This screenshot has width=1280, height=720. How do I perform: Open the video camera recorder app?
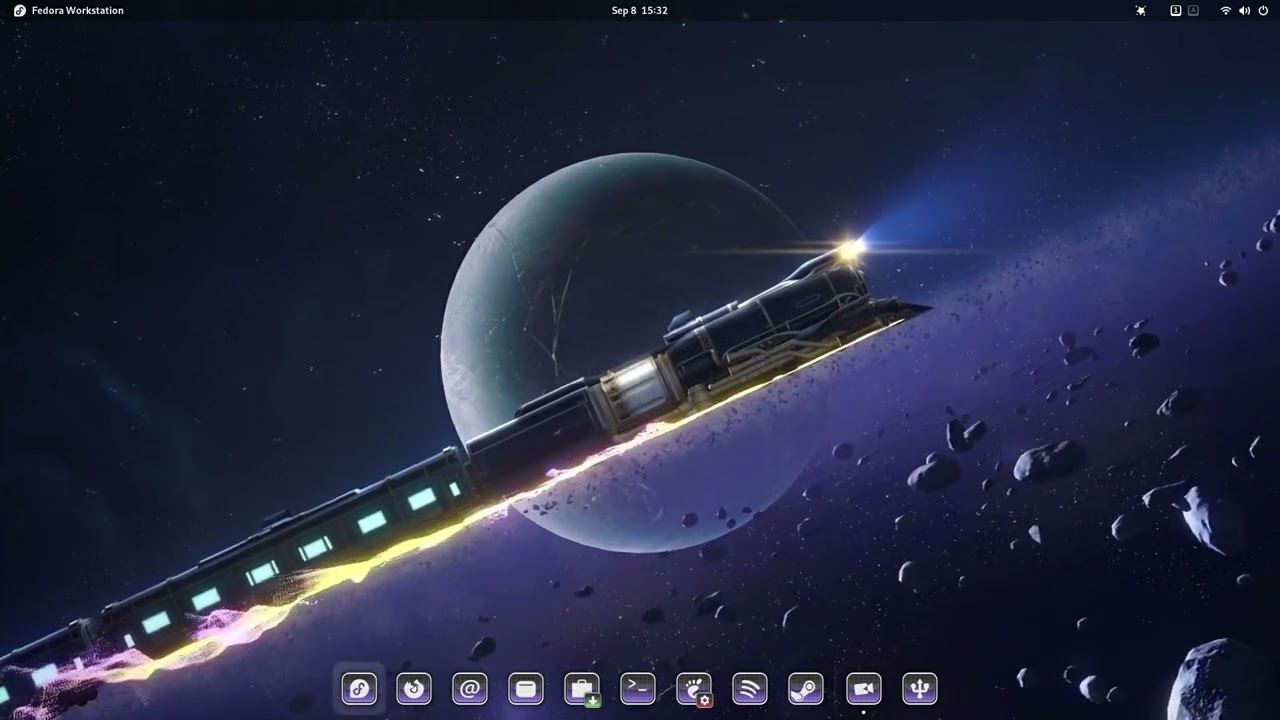point(864,688)
